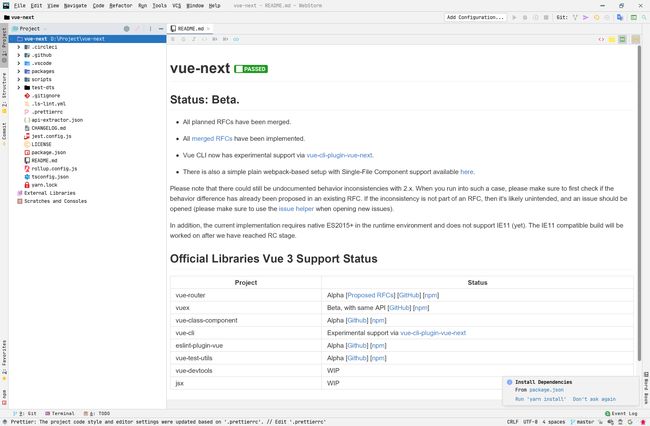Click the .gitignore red diamond icon
This screenshot has height=426, width=650.
click(x=27, y=96)
